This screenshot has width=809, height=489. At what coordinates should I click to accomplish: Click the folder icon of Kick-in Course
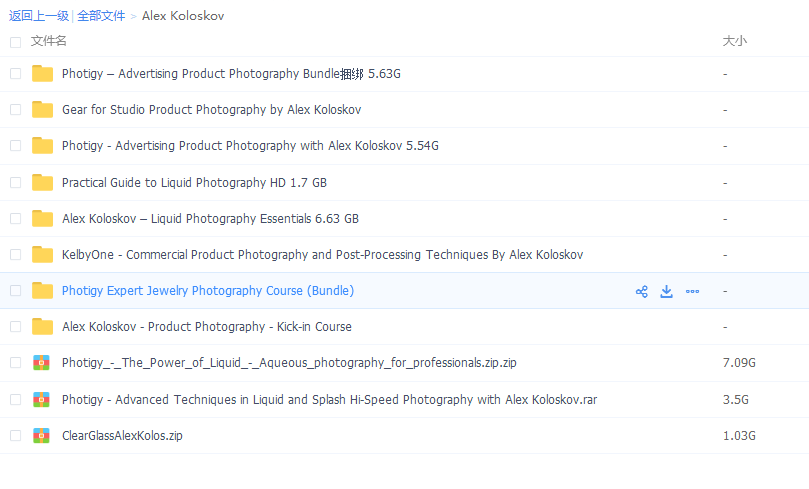tap(42, 327)
